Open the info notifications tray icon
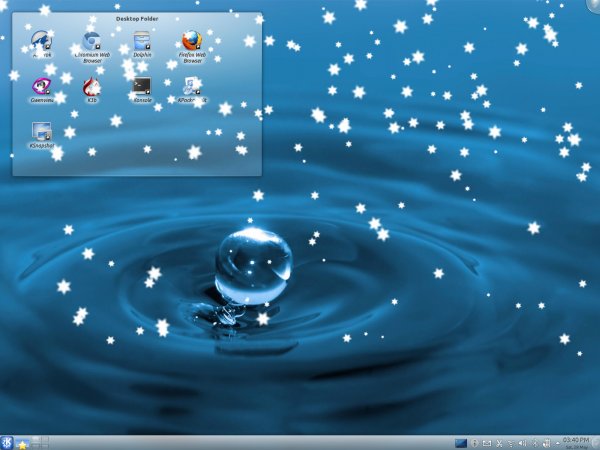Image resolution: width=600 pixels, height=450 pixels. [475, 443]
